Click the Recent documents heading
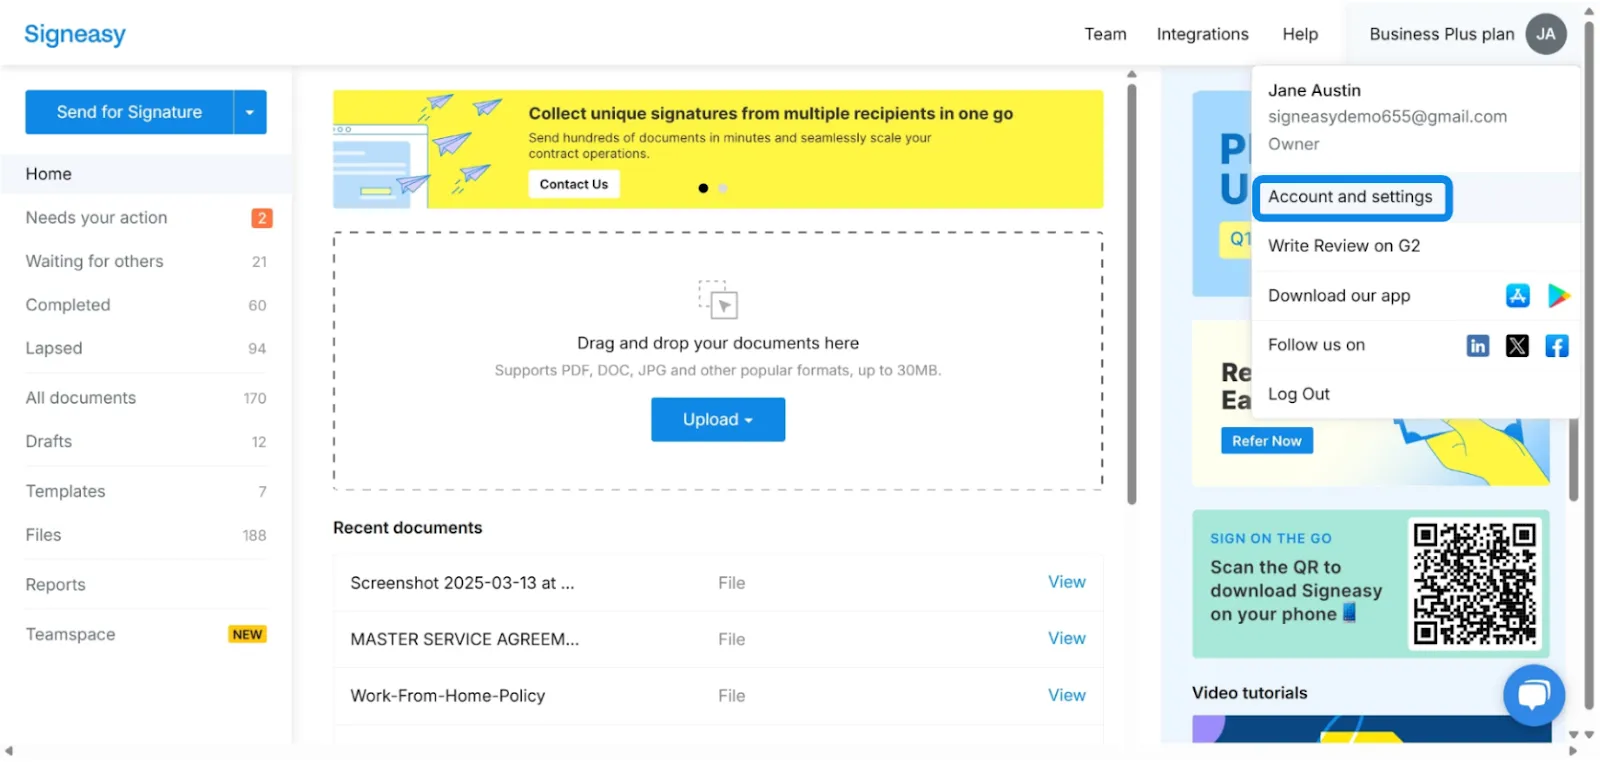Screen dimensions: 1600x762 pyautogui.click(x=407, y=528)
